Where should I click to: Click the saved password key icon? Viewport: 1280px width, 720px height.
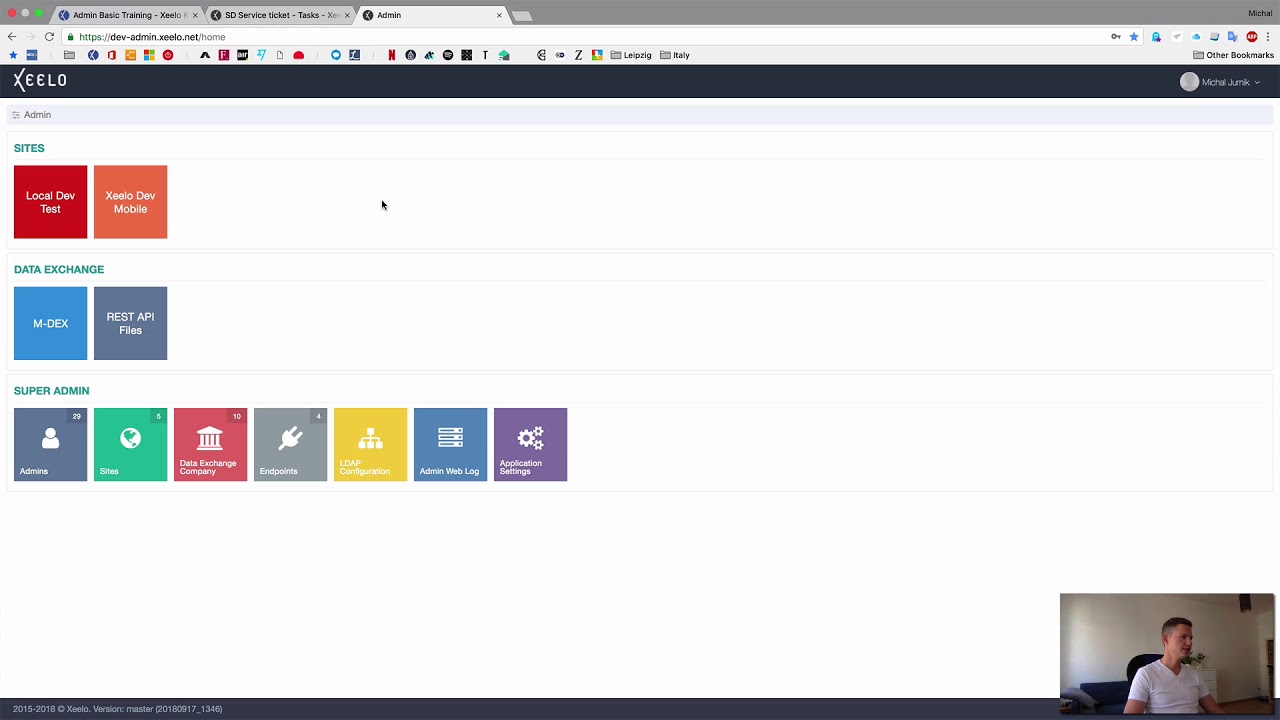tap(1116, 37)
